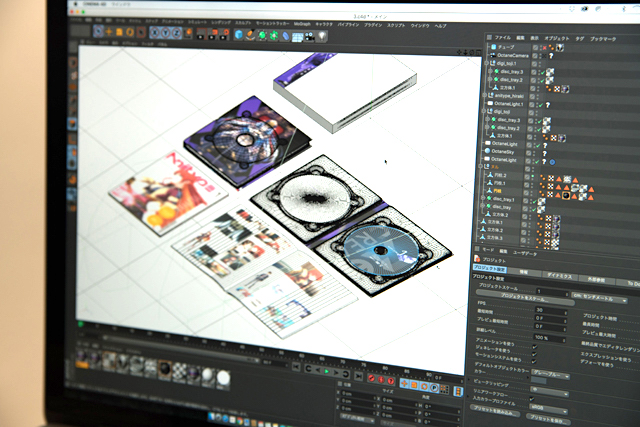The image size is (640, 427).
Task: Open the ファイル menu in Object Manager
Action: pos(502,38)
